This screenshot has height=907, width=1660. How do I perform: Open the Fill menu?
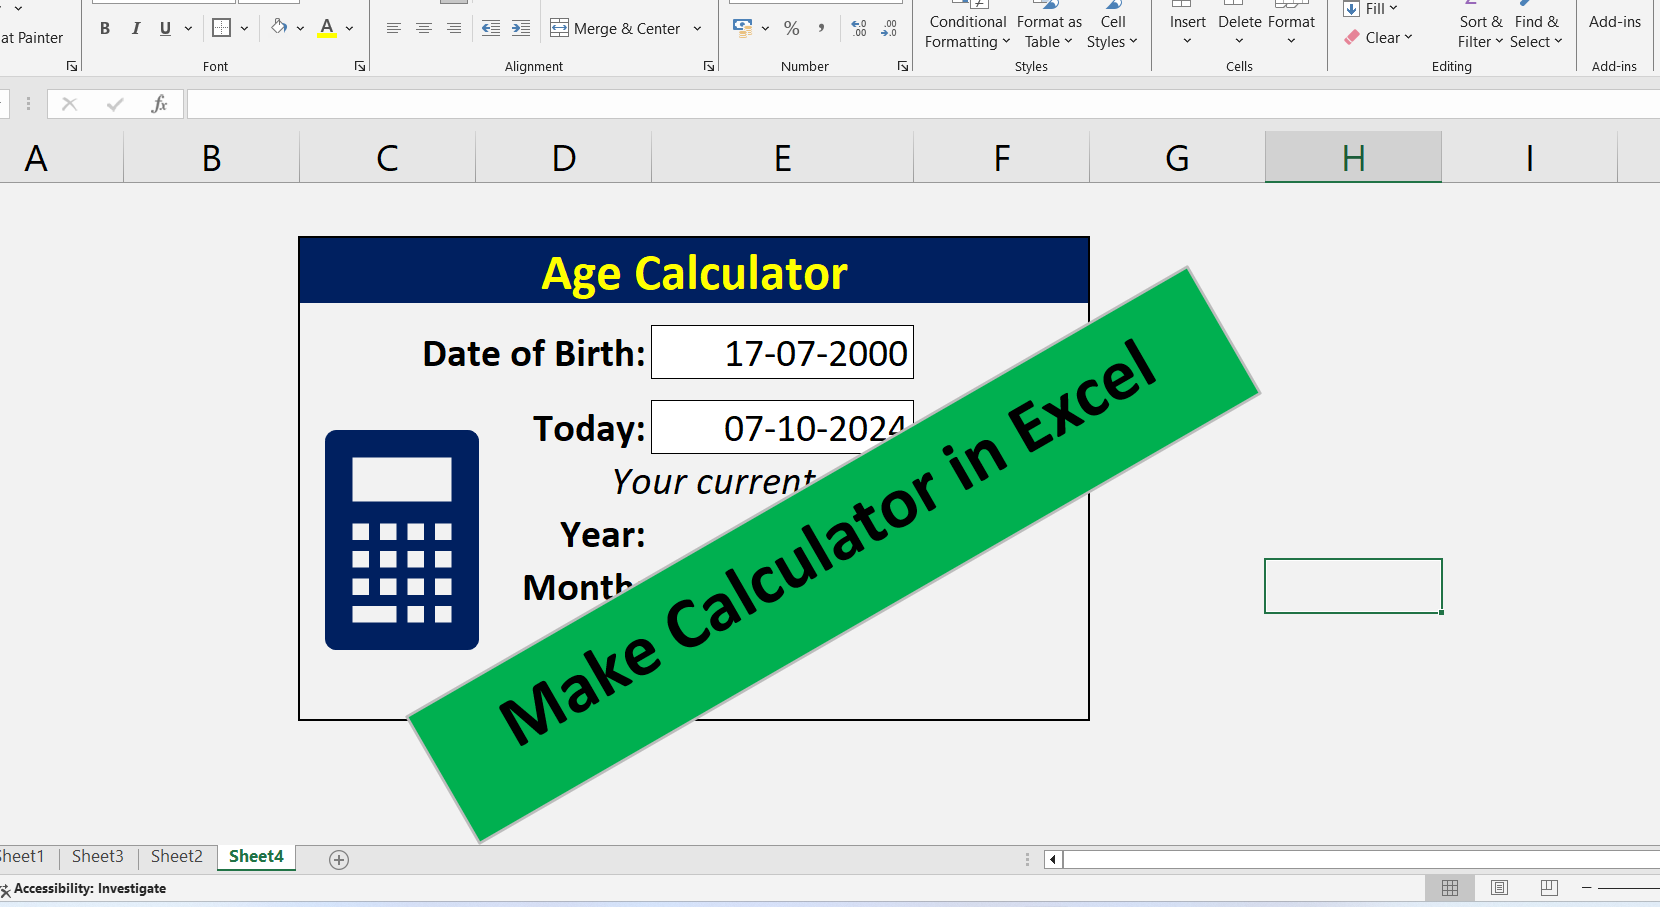1370,8
